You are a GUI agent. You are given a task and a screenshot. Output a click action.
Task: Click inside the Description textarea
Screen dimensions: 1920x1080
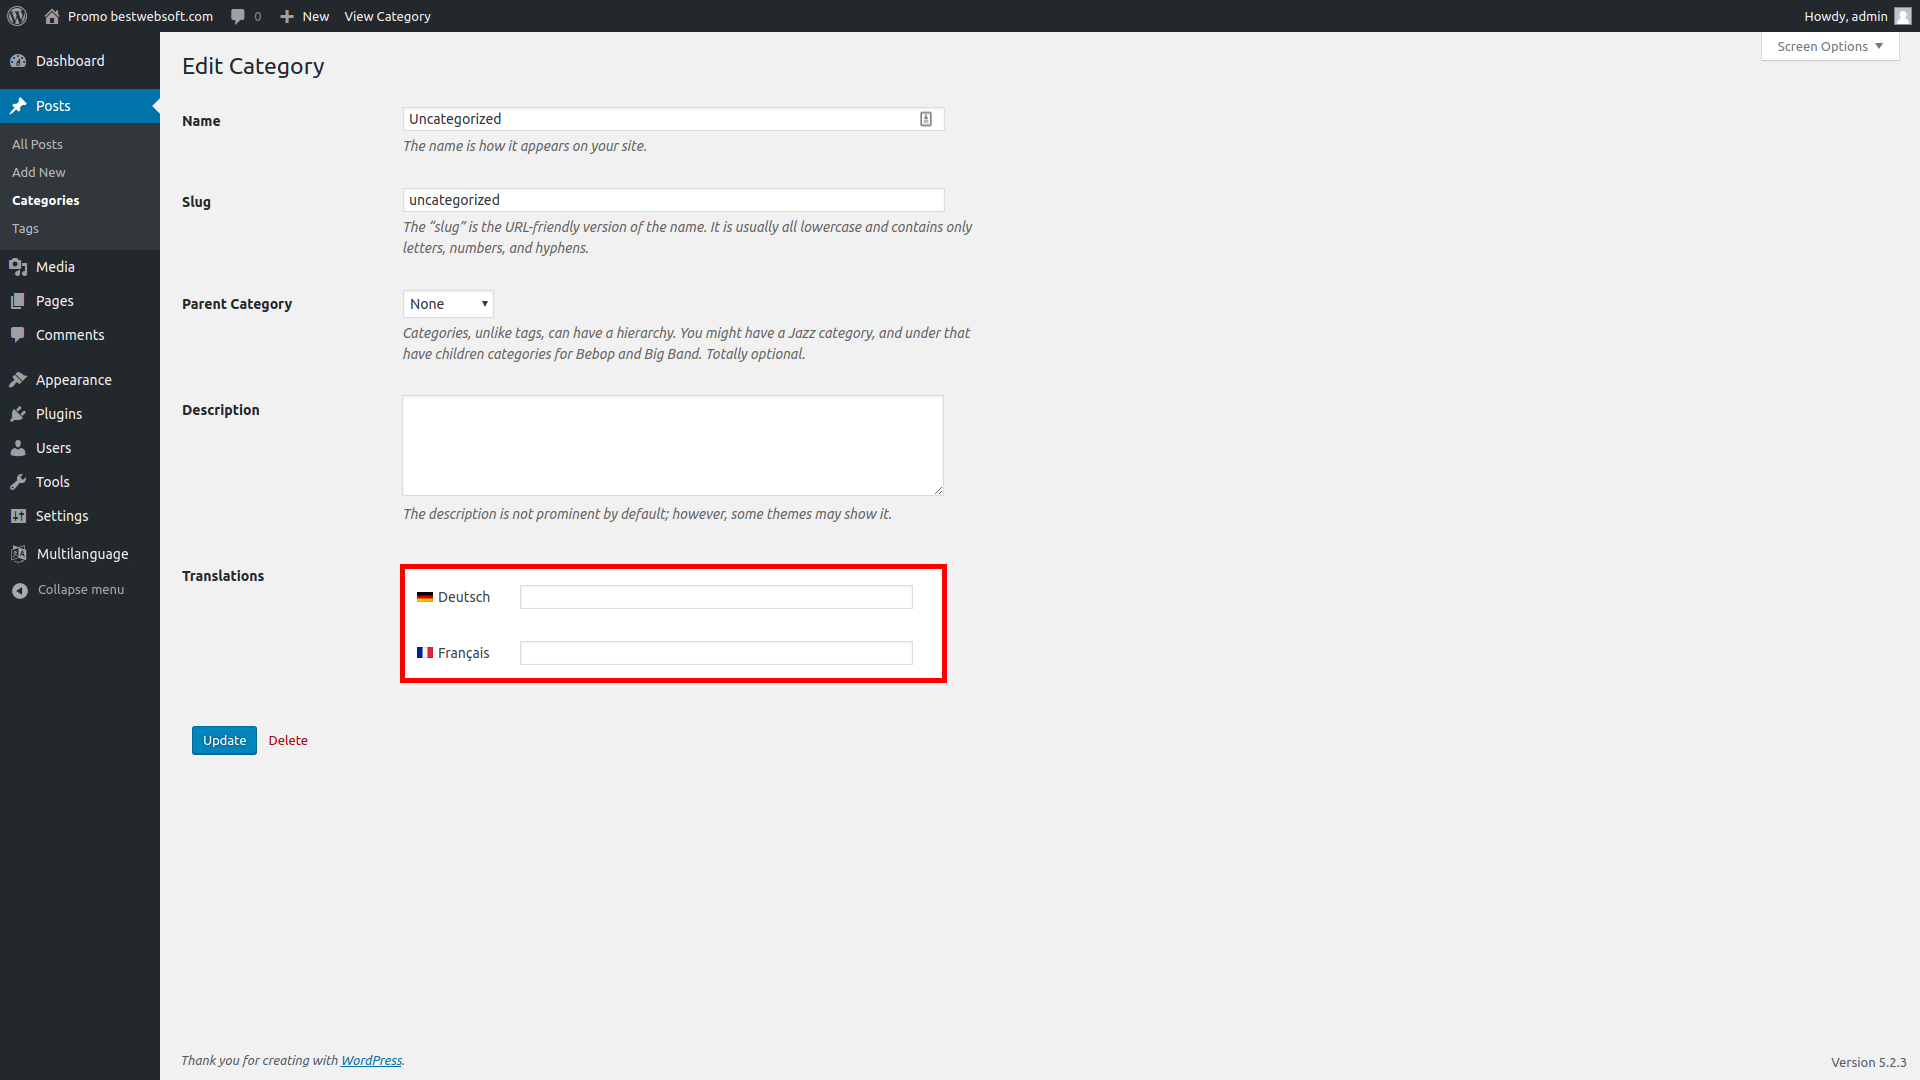click(x=672, y=445)
